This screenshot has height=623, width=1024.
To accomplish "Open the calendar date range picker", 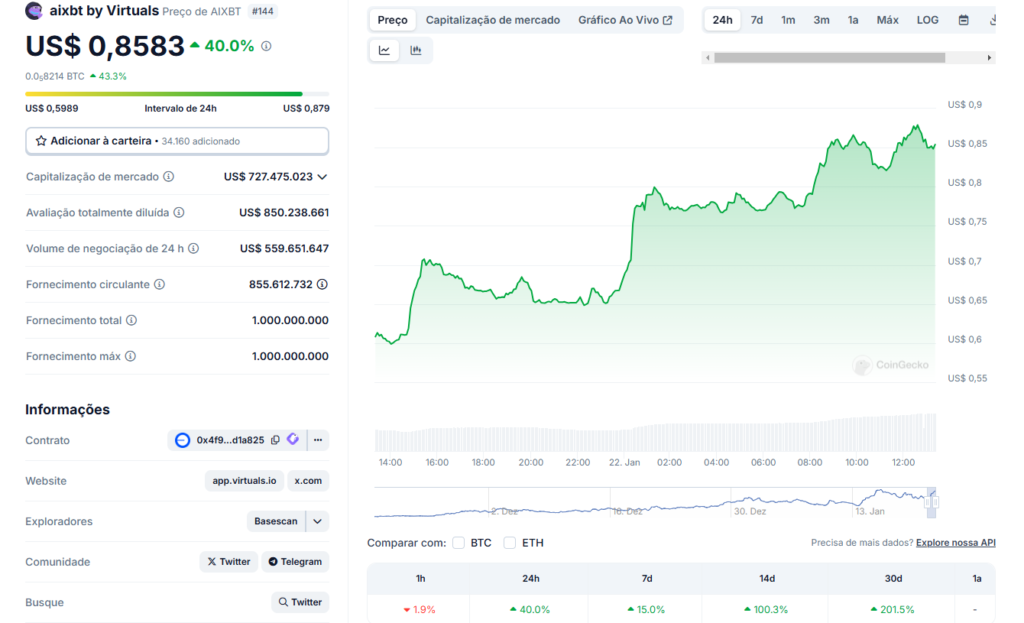I will click(x=963, y=20).
